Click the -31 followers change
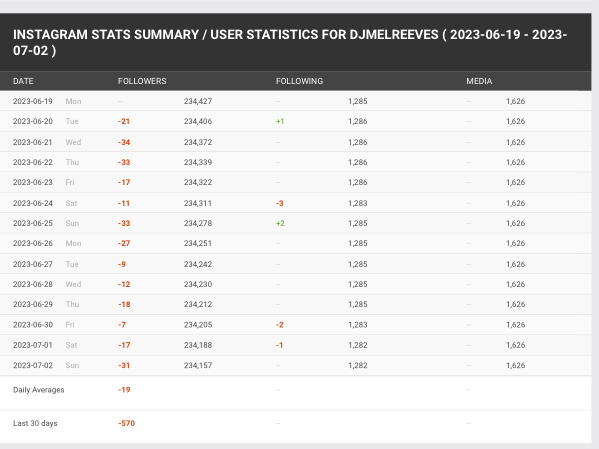Image resolution: width=599 pixels, height=449 pixels. [124, 365]
